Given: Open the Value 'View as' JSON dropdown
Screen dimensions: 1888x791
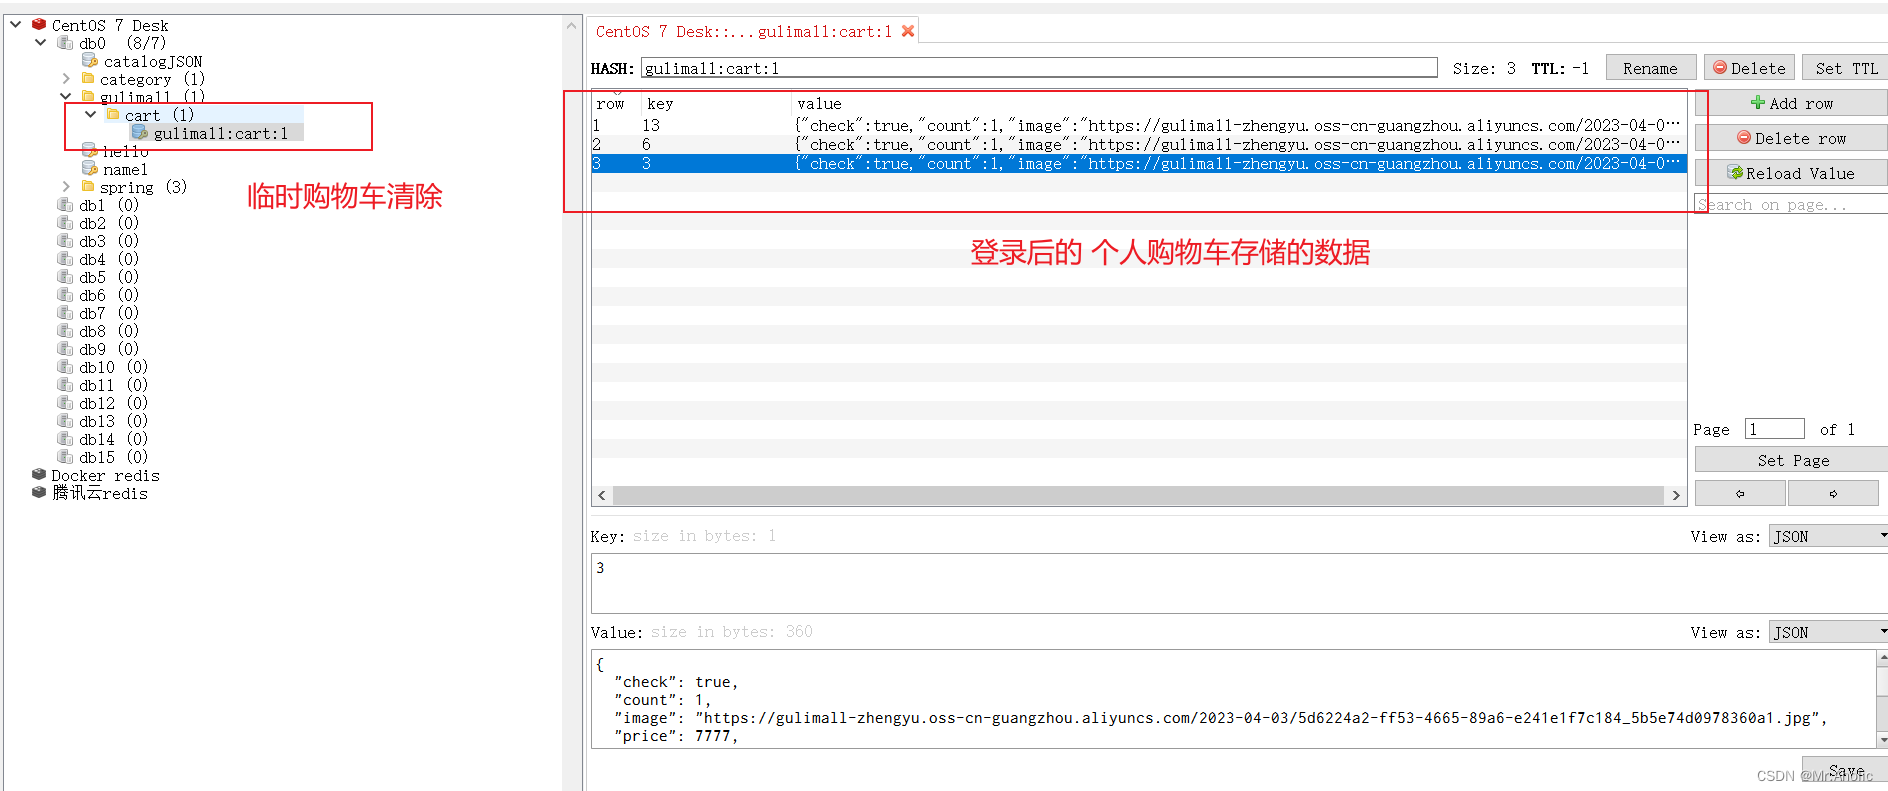Looking at the screenshot, I should coord(1828,632).
